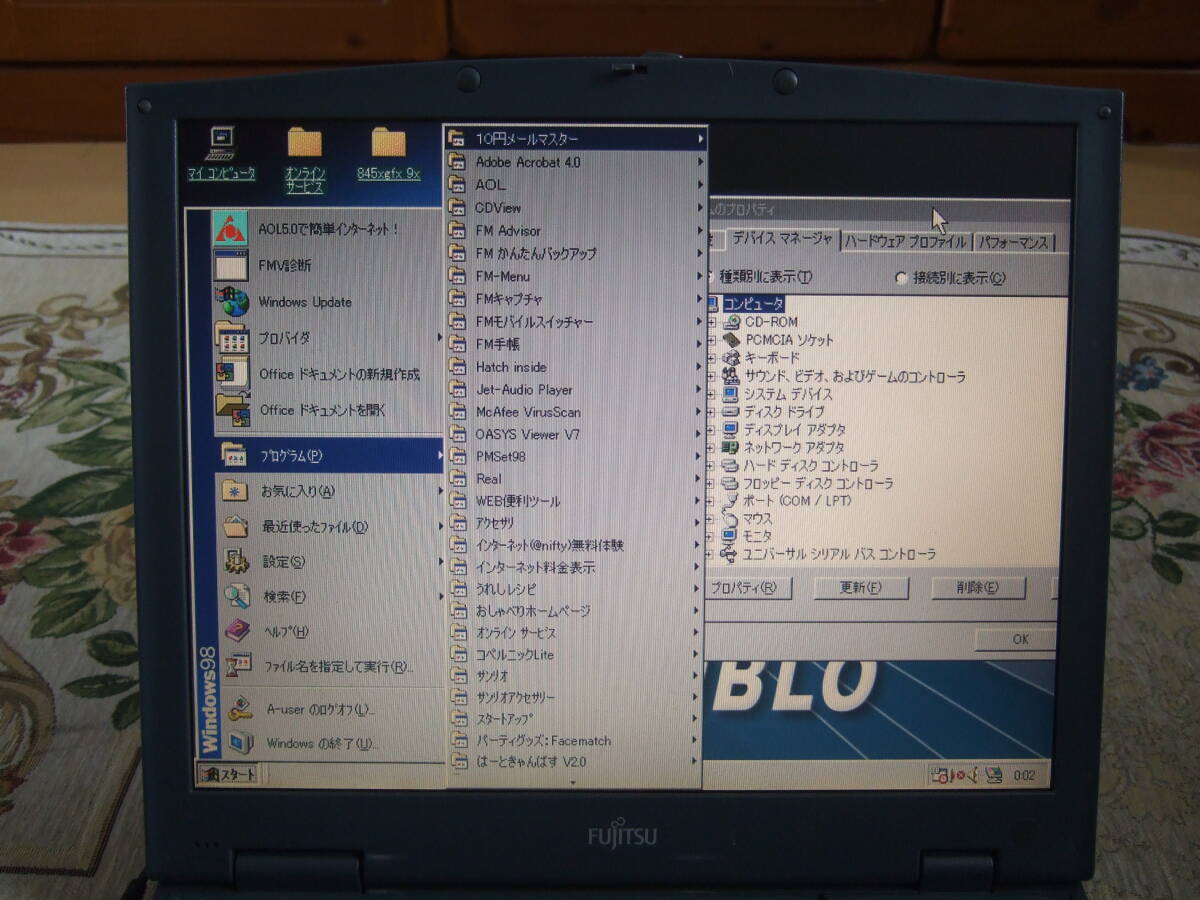Select the 接続別に表示(C) radio button

(x=901, y=279)
